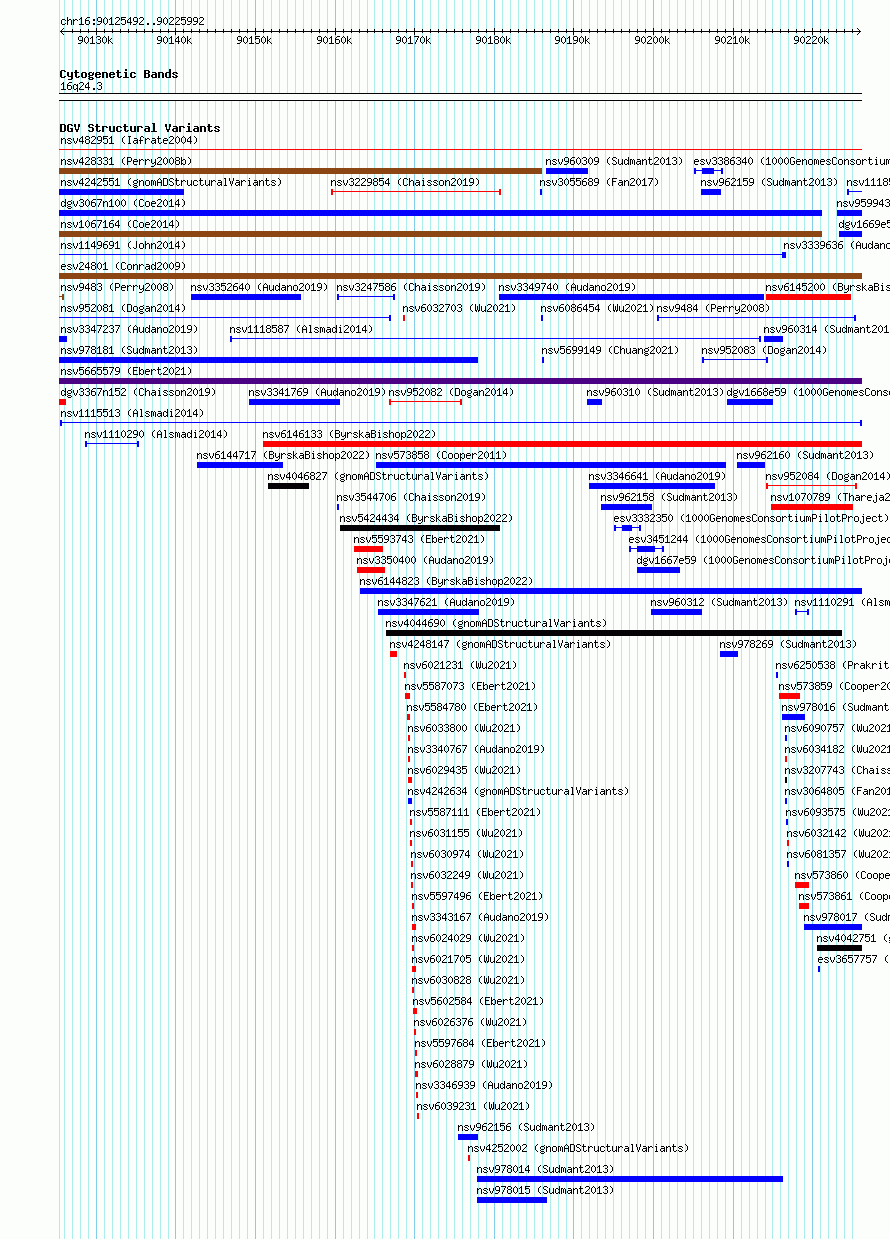Click nsv952082 (Dogan2014) label
The image size is (890, 1239).
point(451,392)
